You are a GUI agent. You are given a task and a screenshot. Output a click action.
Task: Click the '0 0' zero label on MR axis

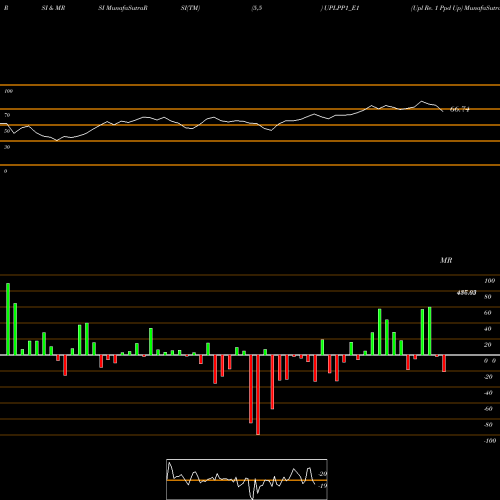click(490, 361)
